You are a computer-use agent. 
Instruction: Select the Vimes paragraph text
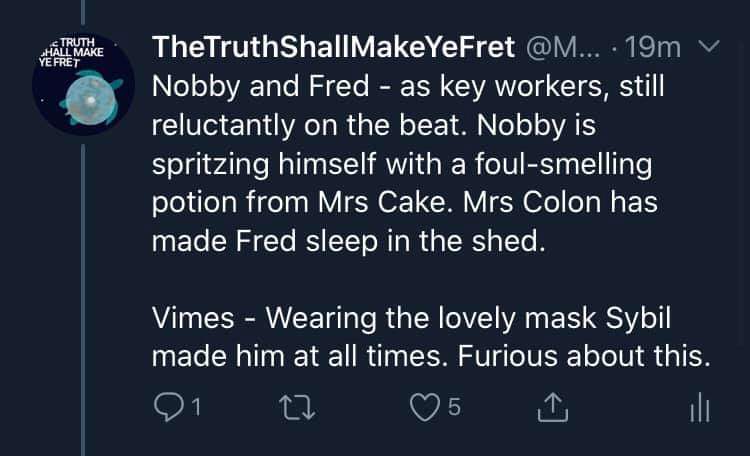tap(431, 337)
